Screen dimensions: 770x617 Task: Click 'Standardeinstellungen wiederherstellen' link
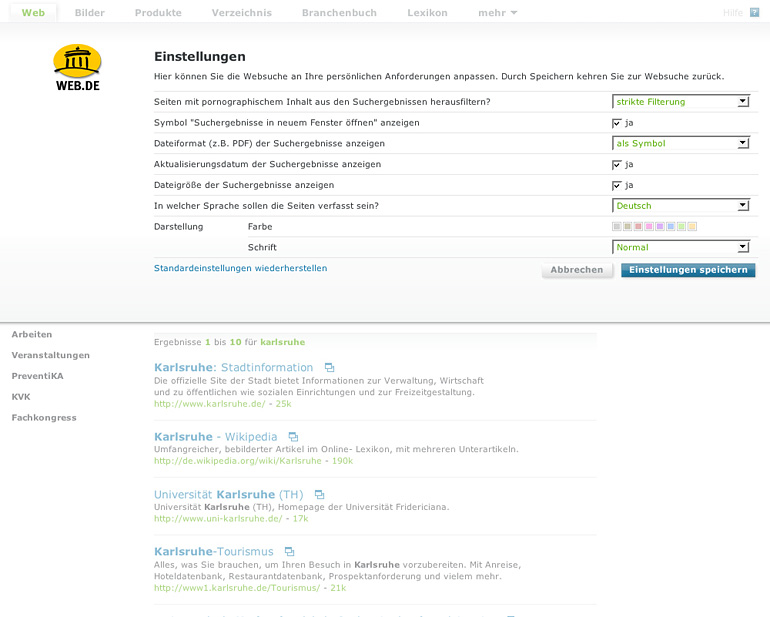(241, 268)
